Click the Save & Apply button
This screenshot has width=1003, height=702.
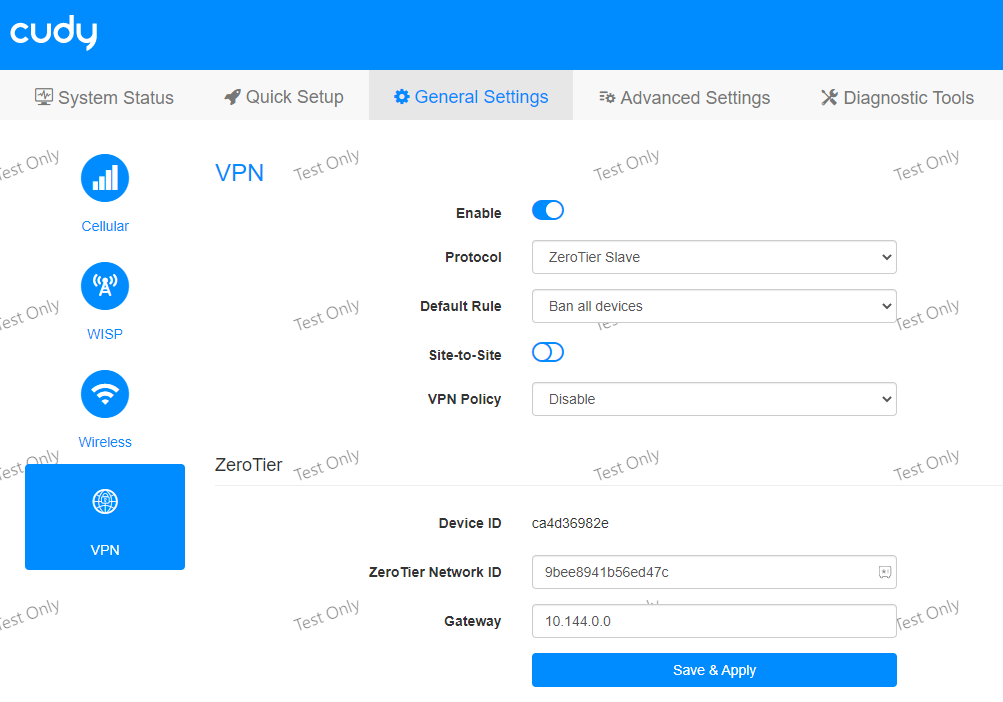715,670
